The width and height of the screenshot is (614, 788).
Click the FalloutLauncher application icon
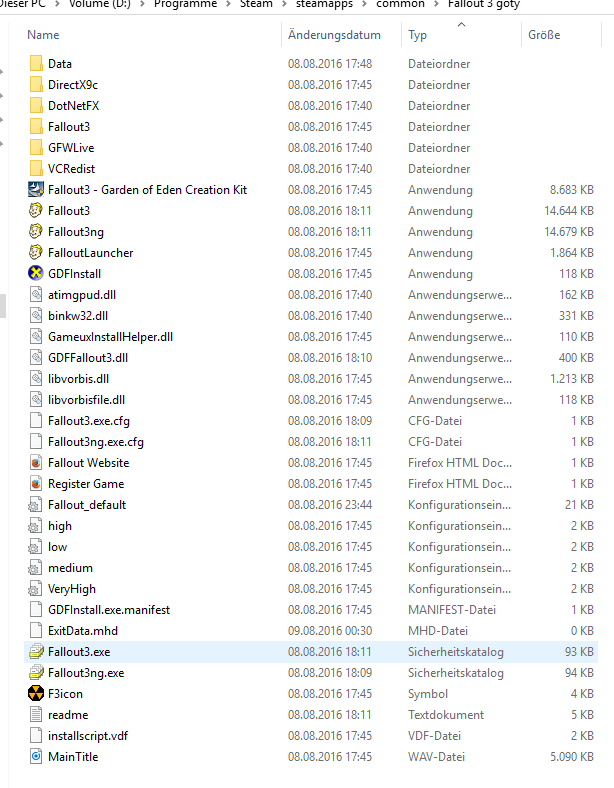click(36, 253)
